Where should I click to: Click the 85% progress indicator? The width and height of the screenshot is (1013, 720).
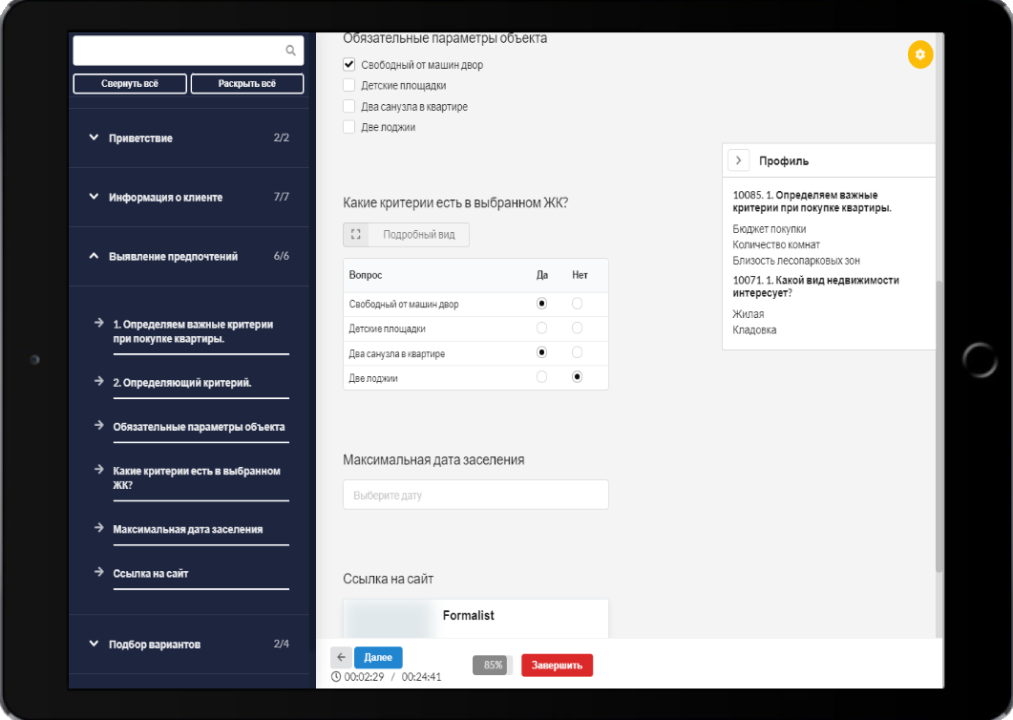click(493, 665)
